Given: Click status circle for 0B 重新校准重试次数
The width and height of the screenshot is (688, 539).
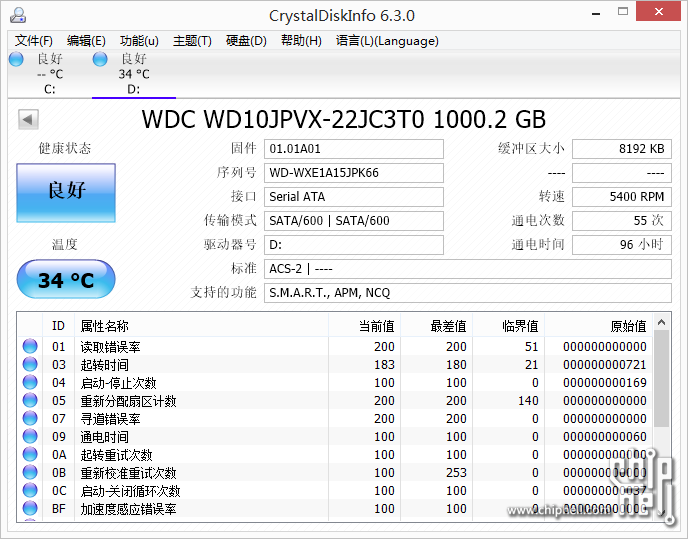Looking at the screenshot, I should (30, 472).
